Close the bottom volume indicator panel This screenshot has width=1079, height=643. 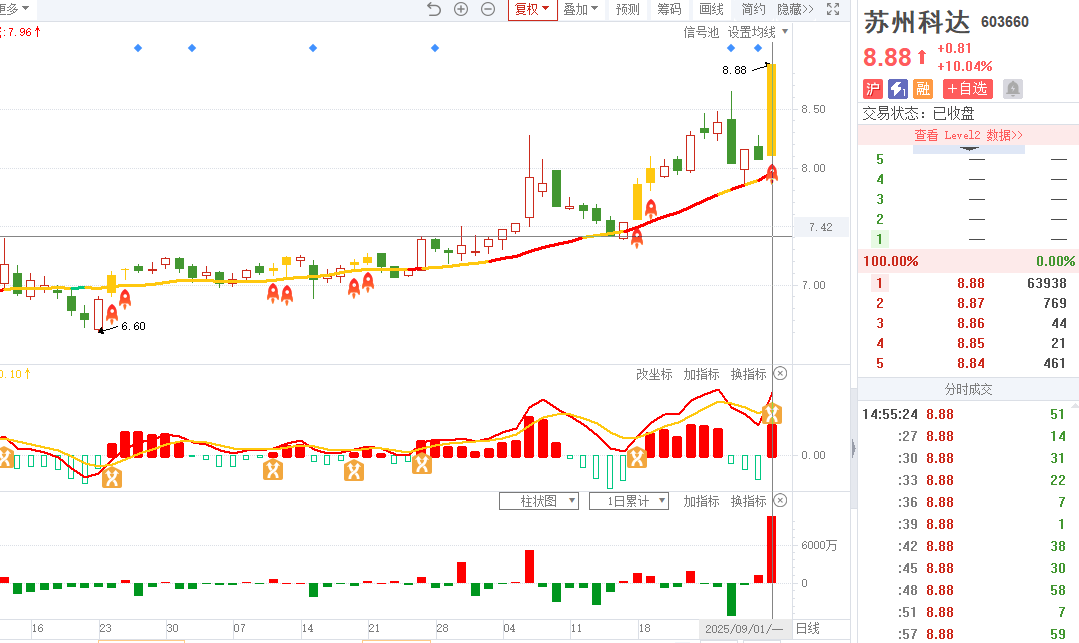781,501
